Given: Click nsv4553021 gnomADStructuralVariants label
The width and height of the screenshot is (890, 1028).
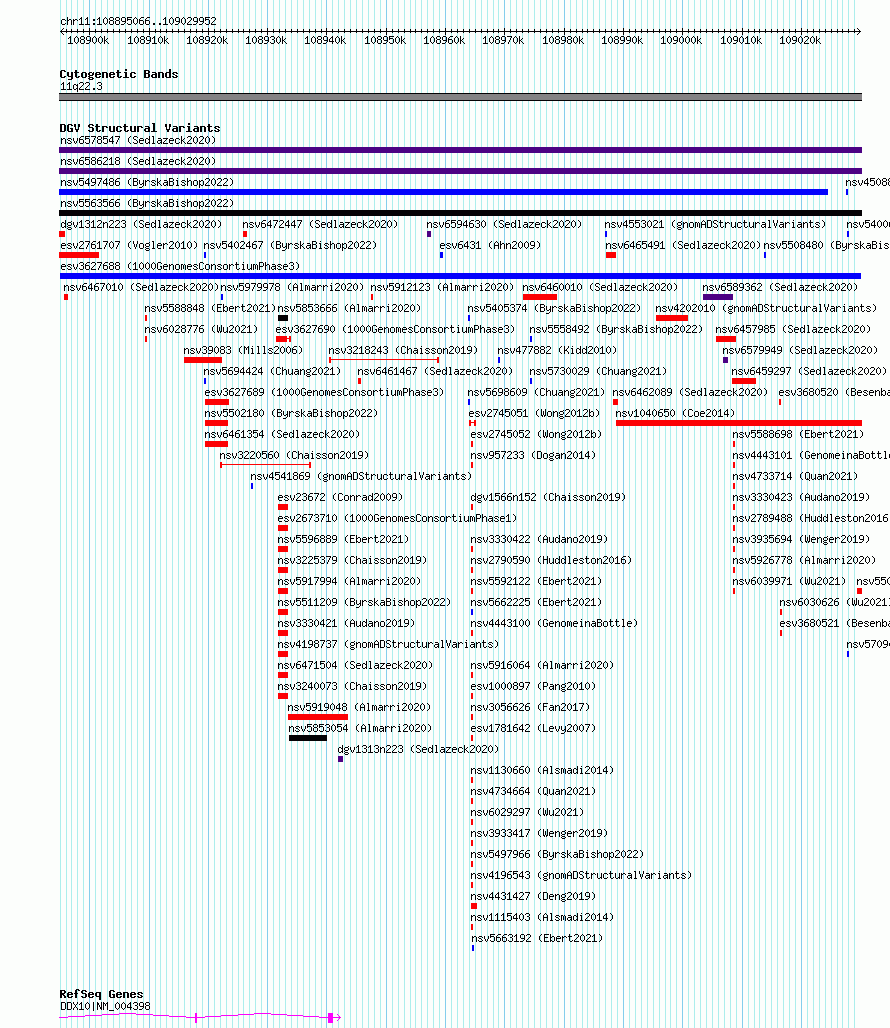Looking at the screenshot, I should pos(715,224).
